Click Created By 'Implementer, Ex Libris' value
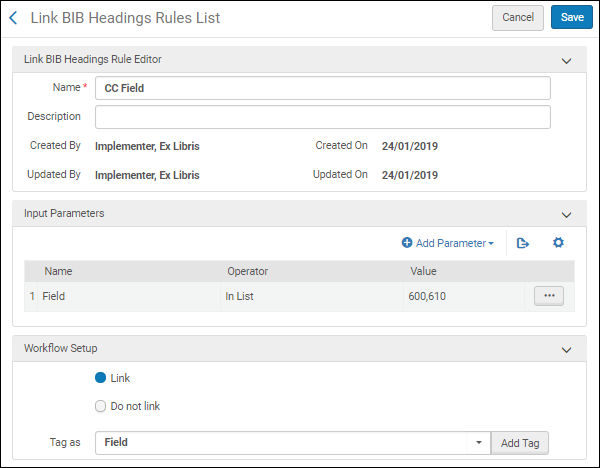Viewport: 600px width, 468px height. click(x=147, y=146)
